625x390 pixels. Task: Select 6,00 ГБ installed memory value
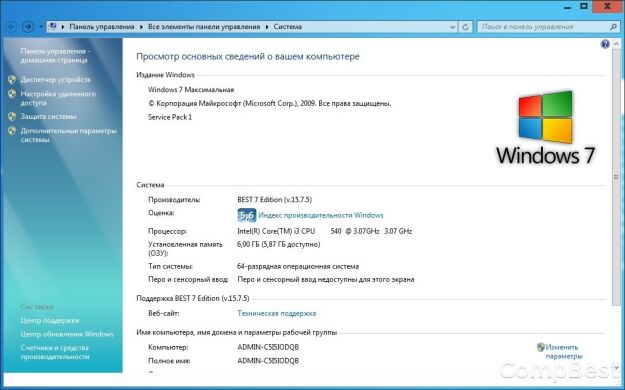click(x=279, y=244)
